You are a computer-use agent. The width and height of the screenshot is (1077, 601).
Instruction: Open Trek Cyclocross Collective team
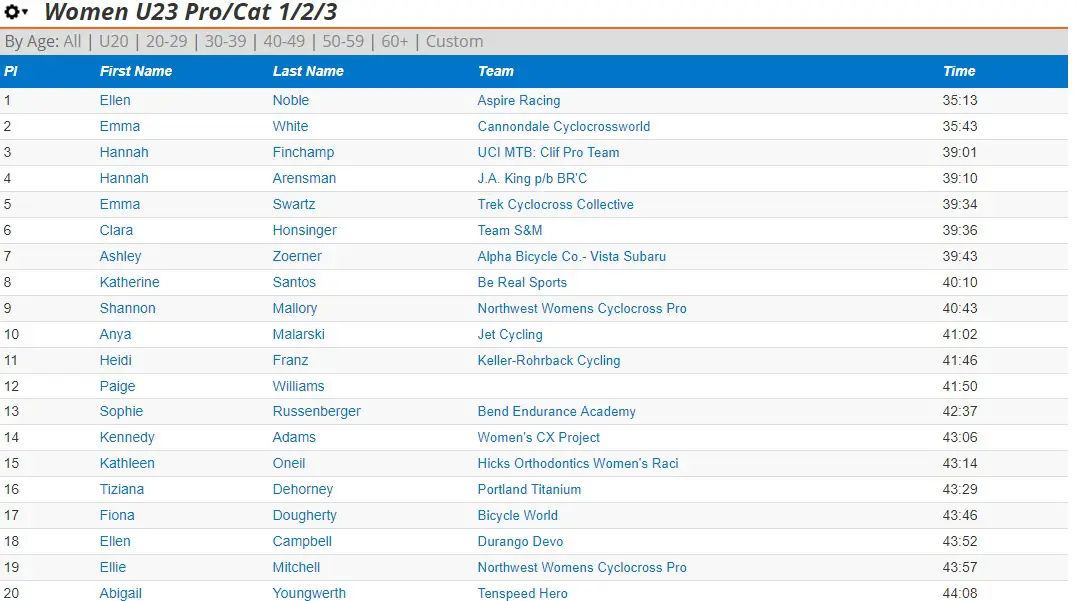pos(555,205)
